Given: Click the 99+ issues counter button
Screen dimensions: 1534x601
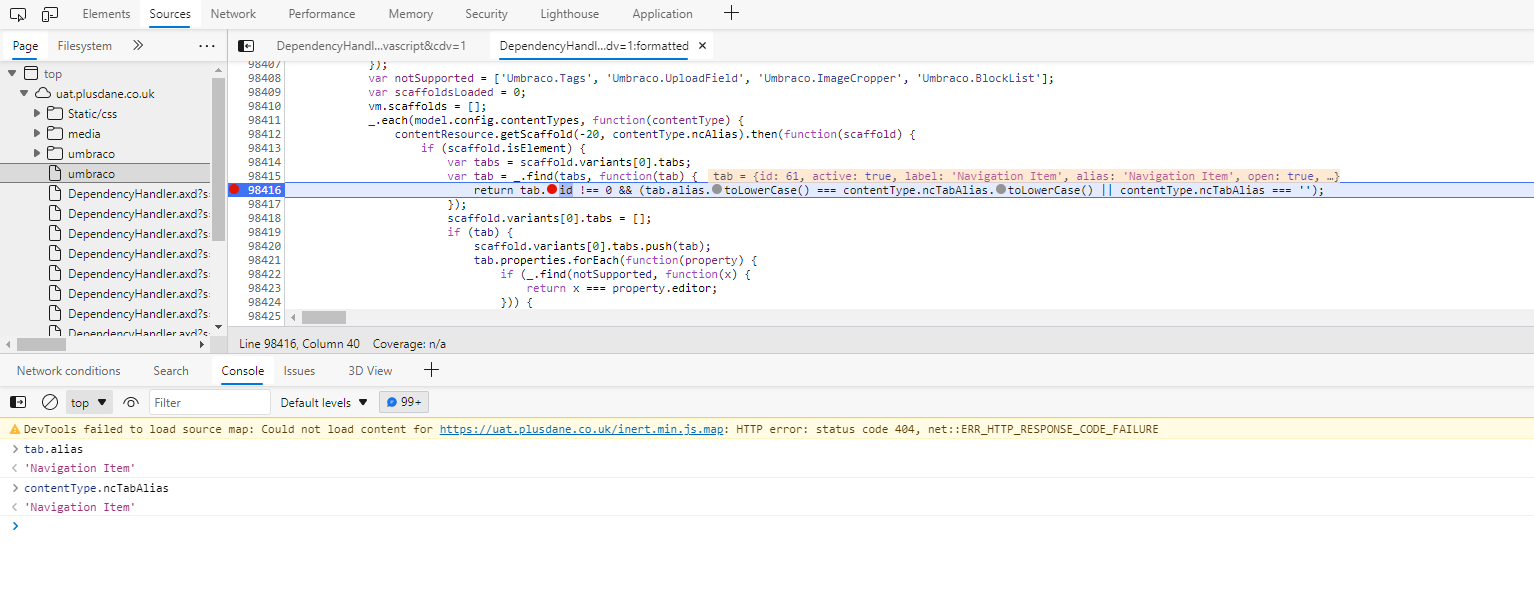Looking at the screenshot, I should [403, 401].
